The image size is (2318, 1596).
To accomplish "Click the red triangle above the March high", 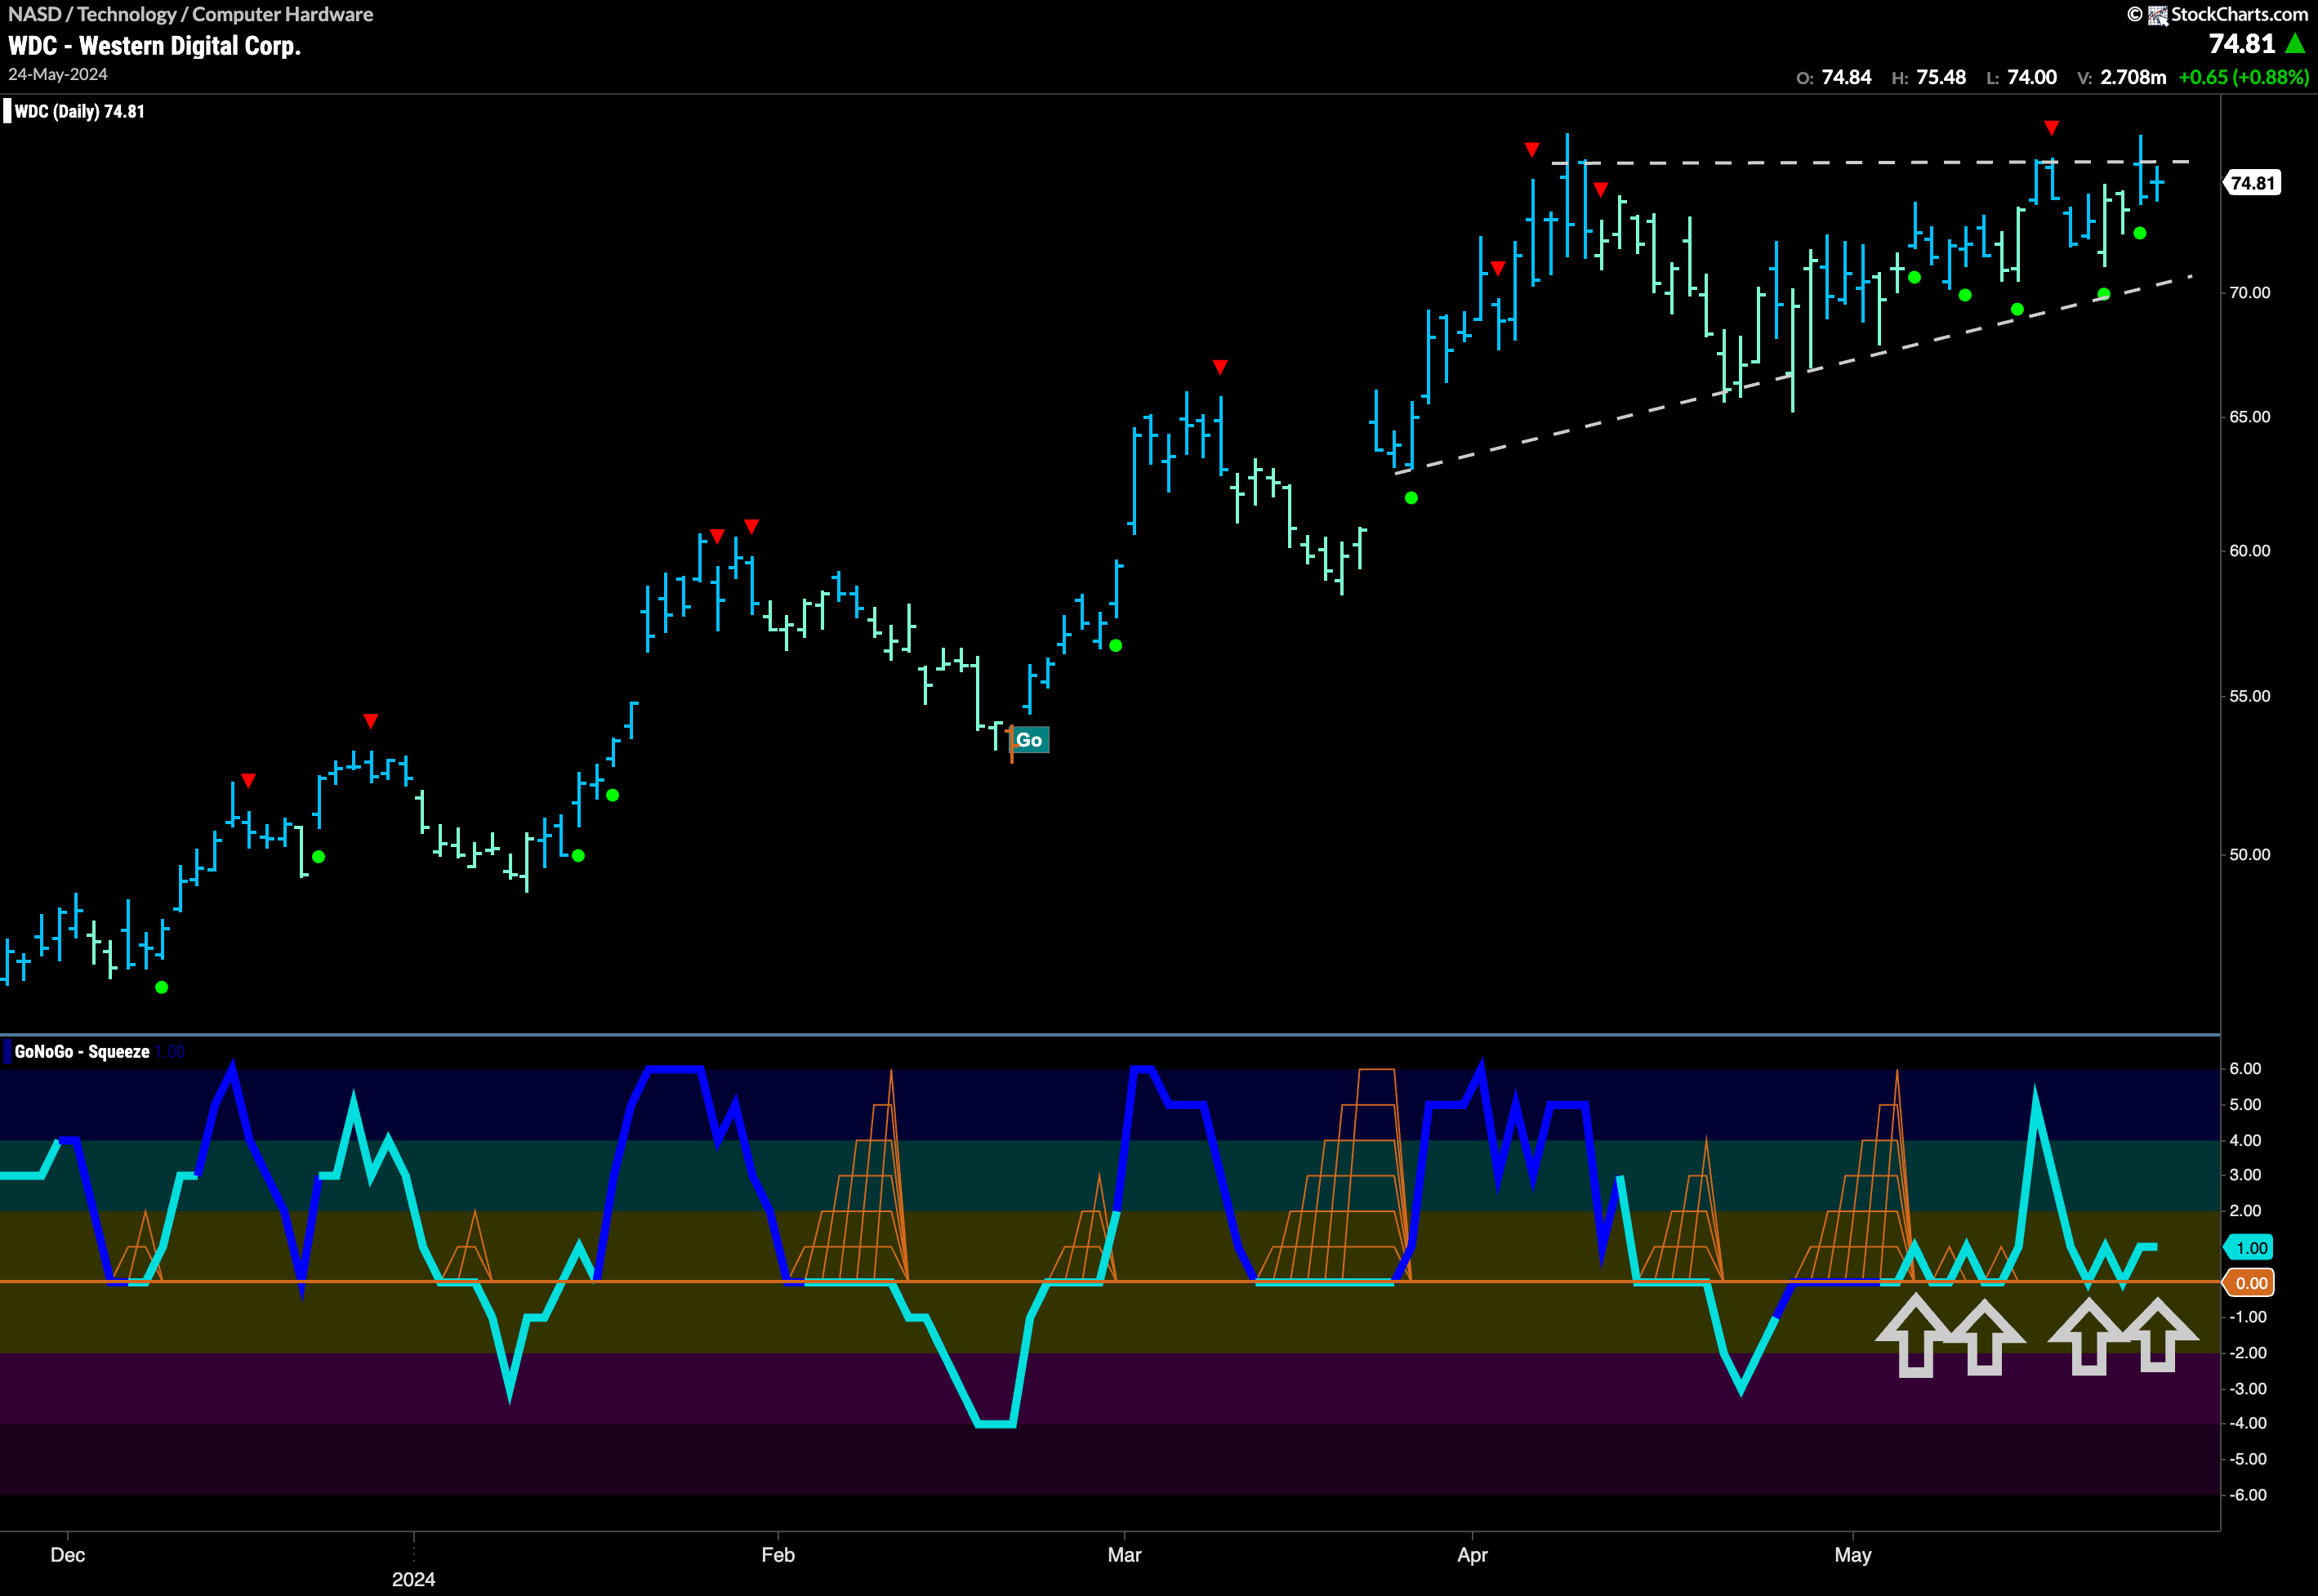I will tap(1220, 367).
